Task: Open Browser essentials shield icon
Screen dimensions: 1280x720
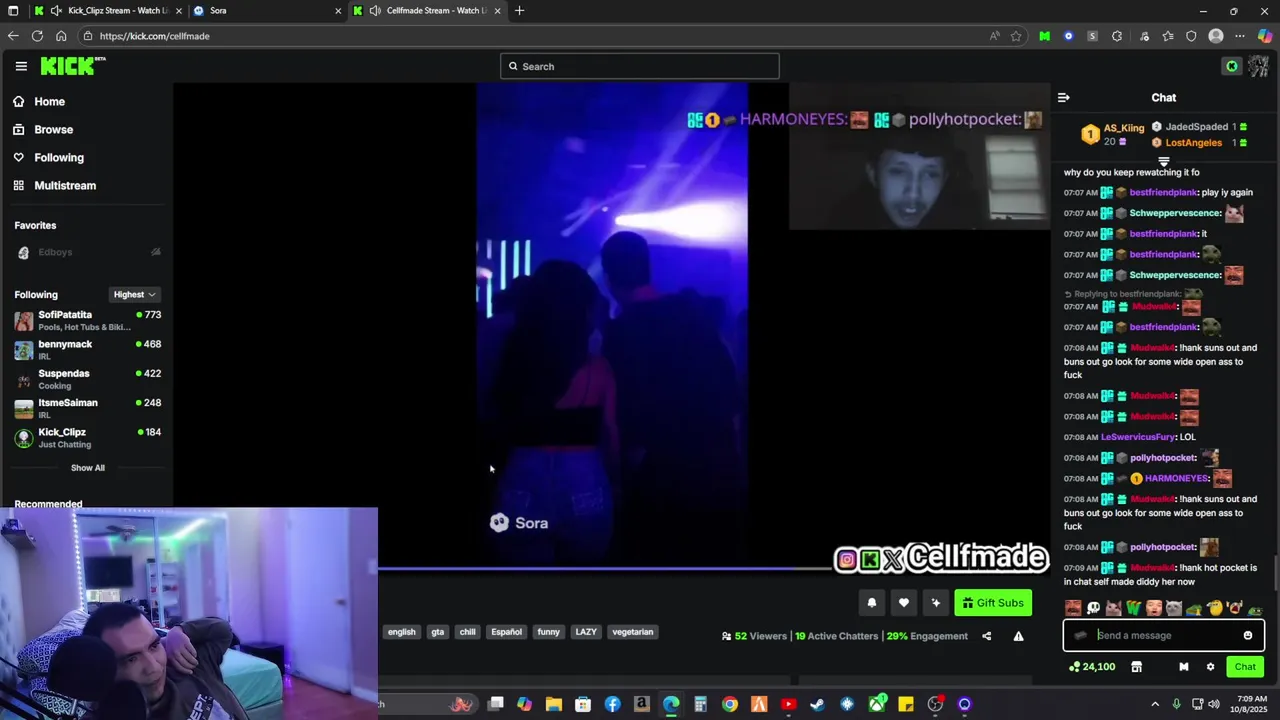Action: click(x=1191, y=36)
